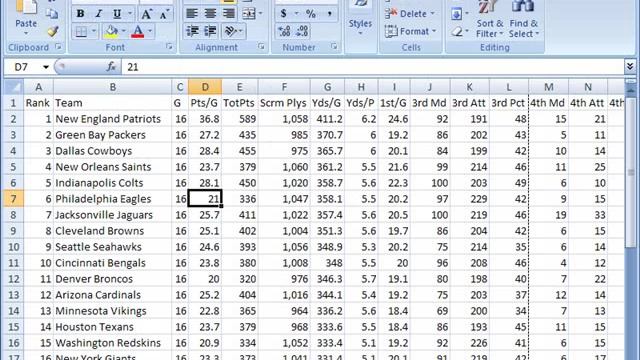
Task: Apply the red Font Color
Action: click(138, 31)
